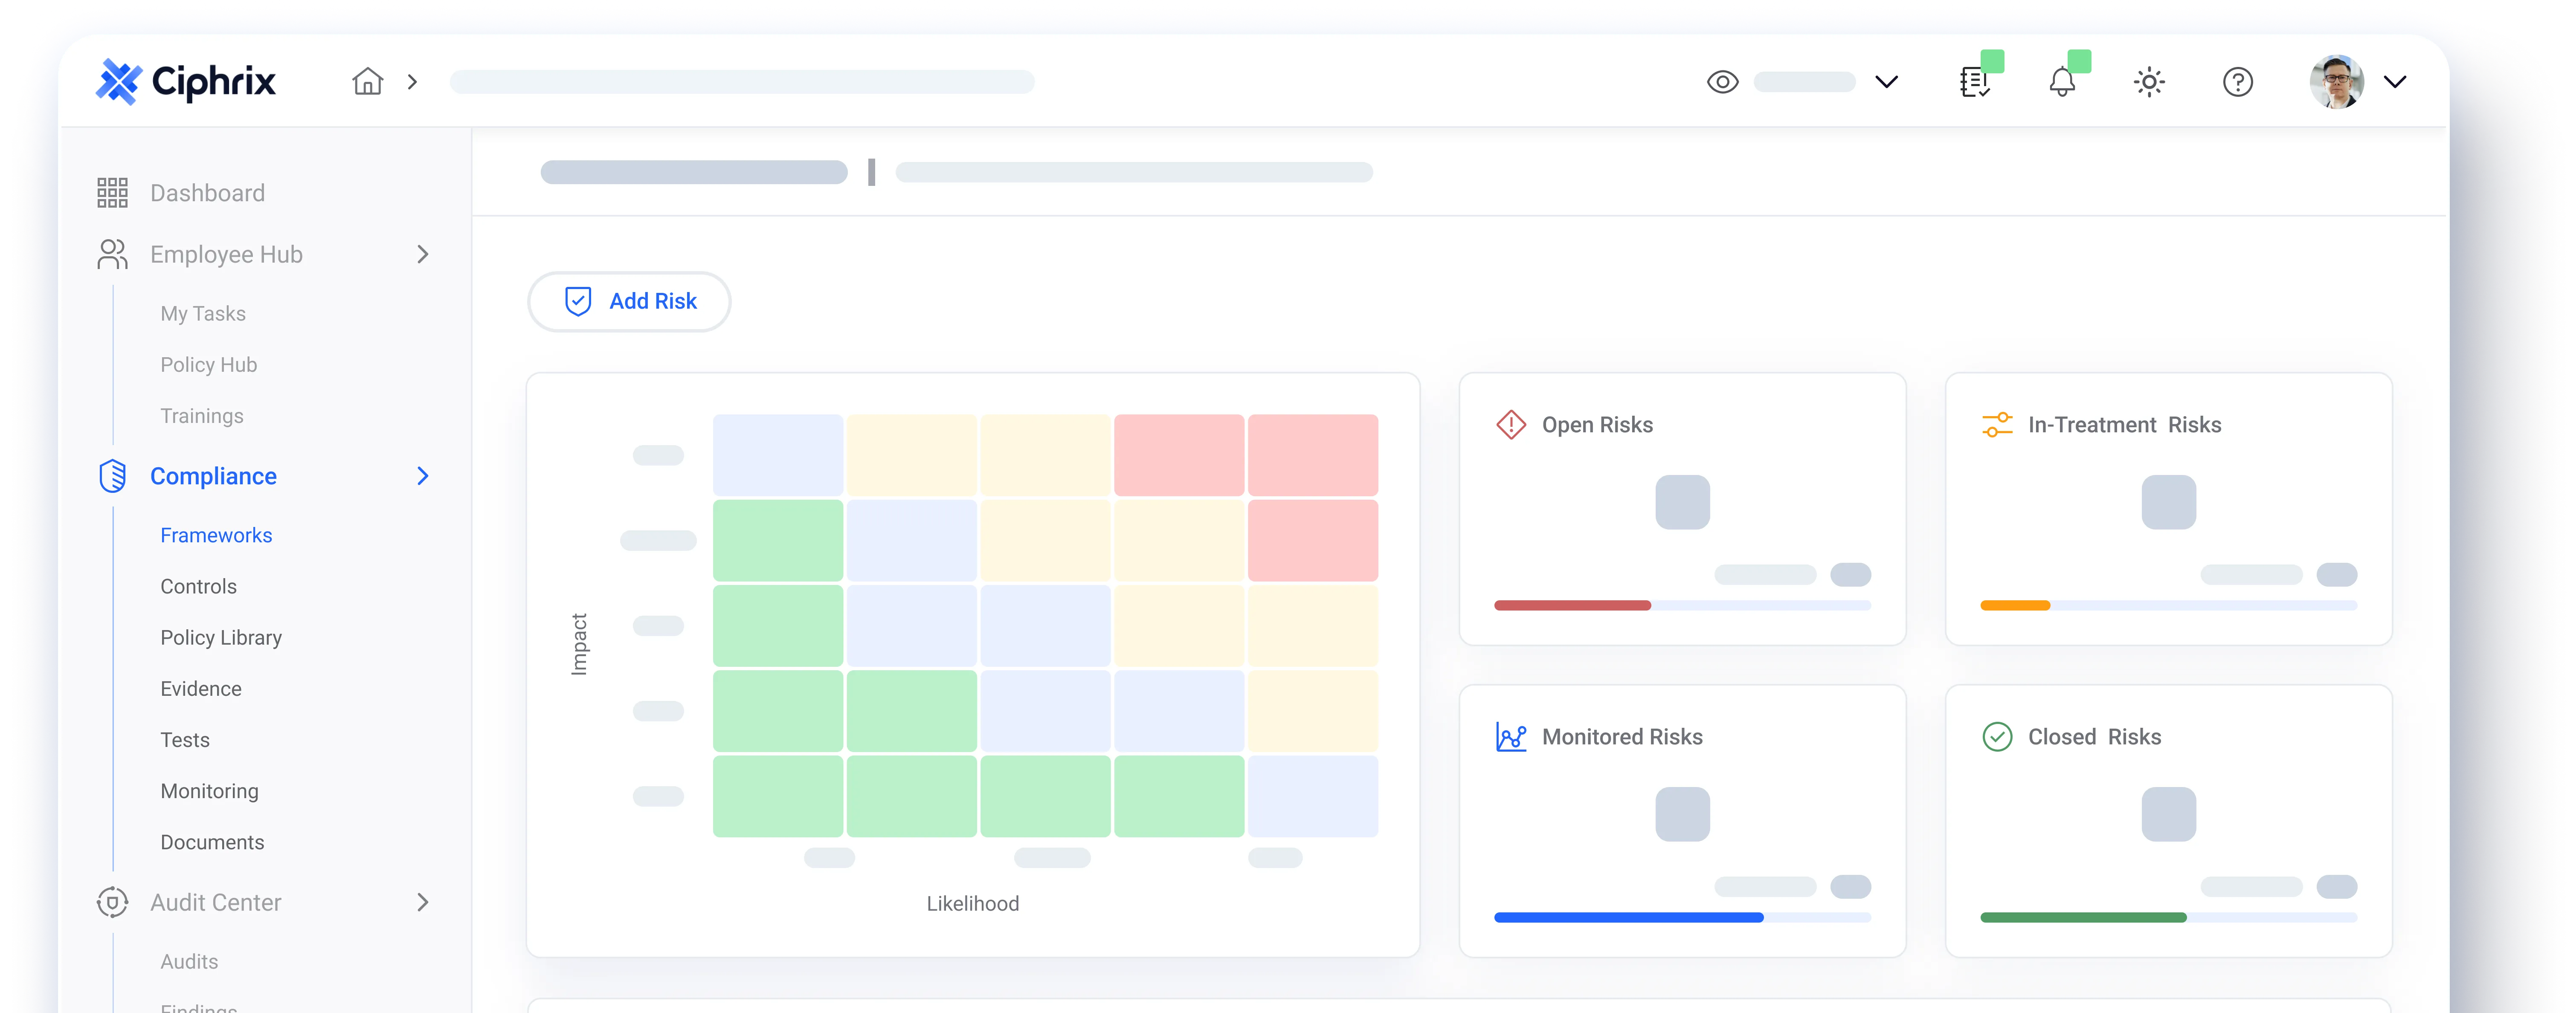This screenshot has height=1013, width=2576.
Task: Open the Open Risks card title
Action: [1597, 425]
